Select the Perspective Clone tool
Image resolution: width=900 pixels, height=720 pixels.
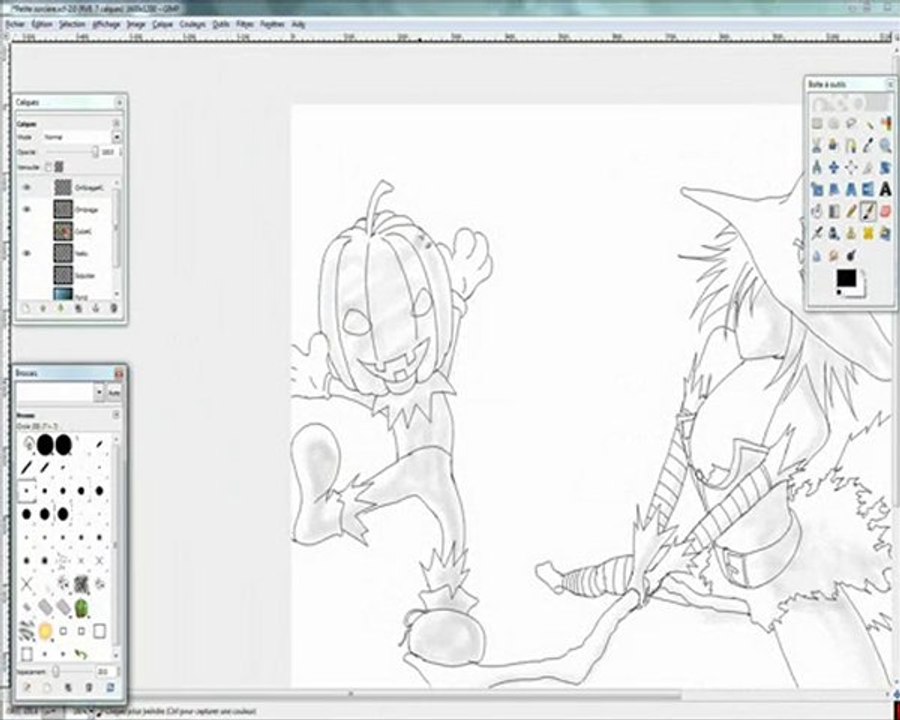[885, 233]
